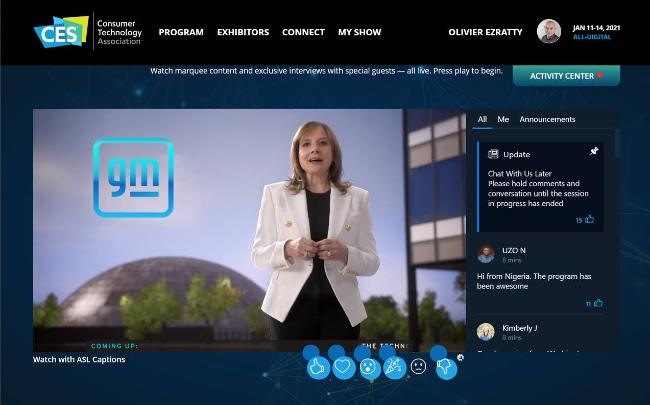Click the Update newspaper icon
Viewport: 650px width, 405px height.
(493, 154)
